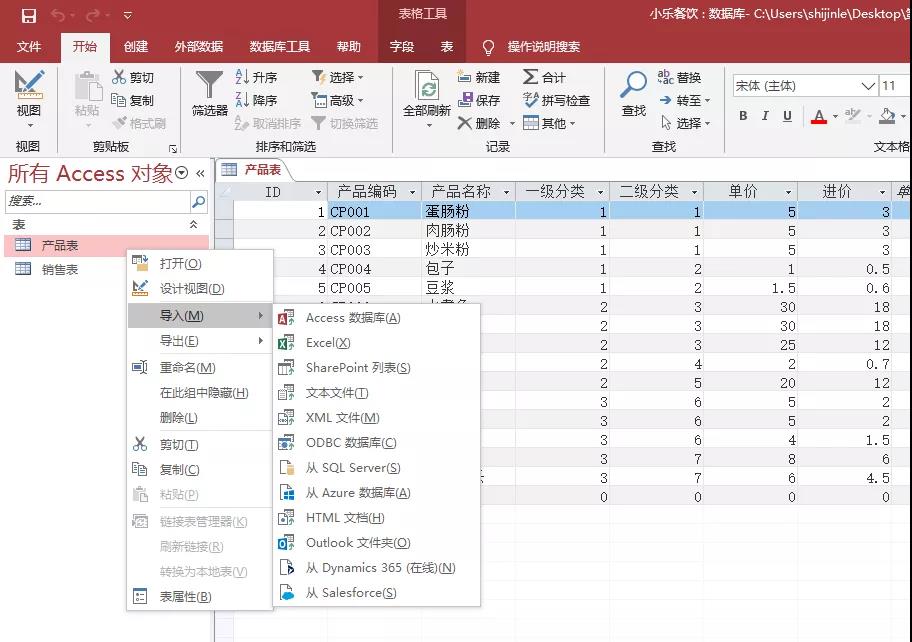Select the 销售表 table in navigation pane
The width and height of the screenshot is (912, 642).
click(x=106, y=269)
